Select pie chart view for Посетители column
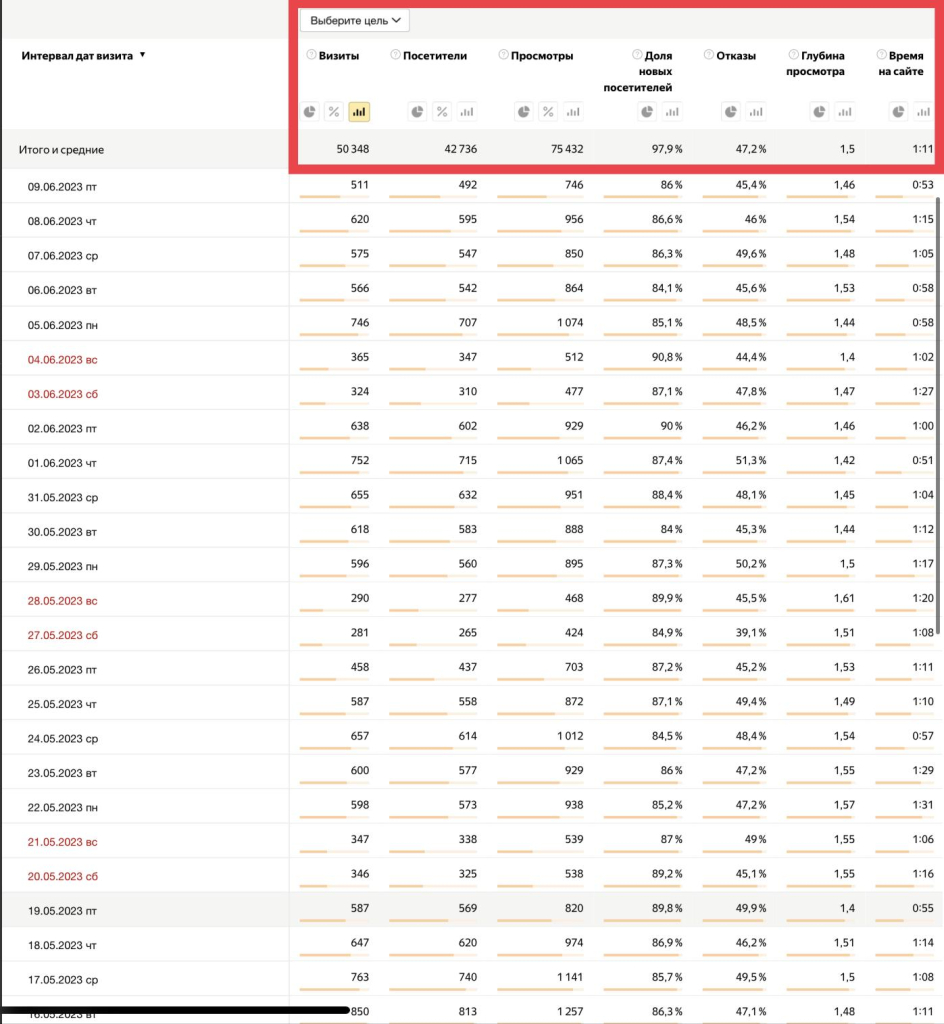The image size is (944, 1024). (417, 112)
